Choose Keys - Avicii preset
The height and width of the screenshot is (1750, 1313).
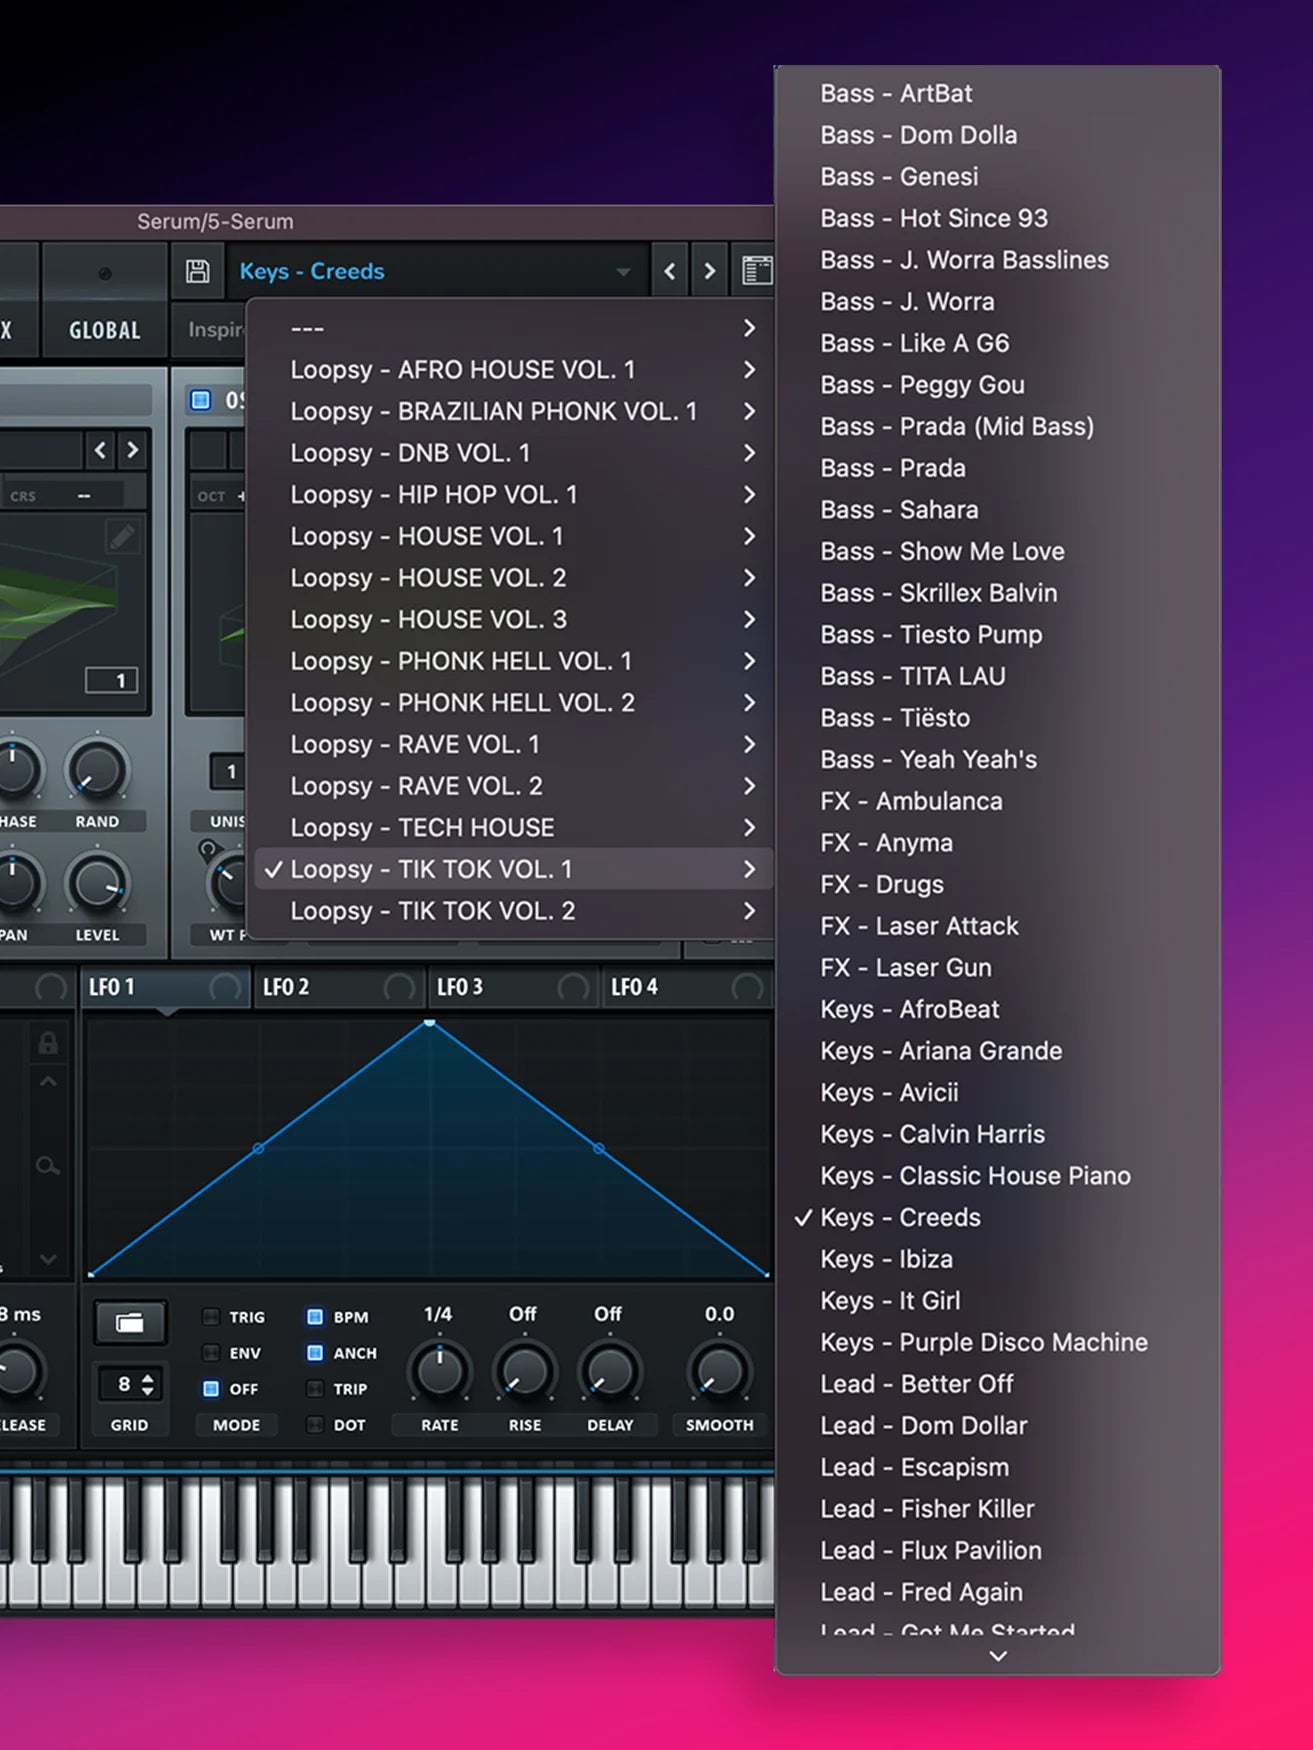997,1093
